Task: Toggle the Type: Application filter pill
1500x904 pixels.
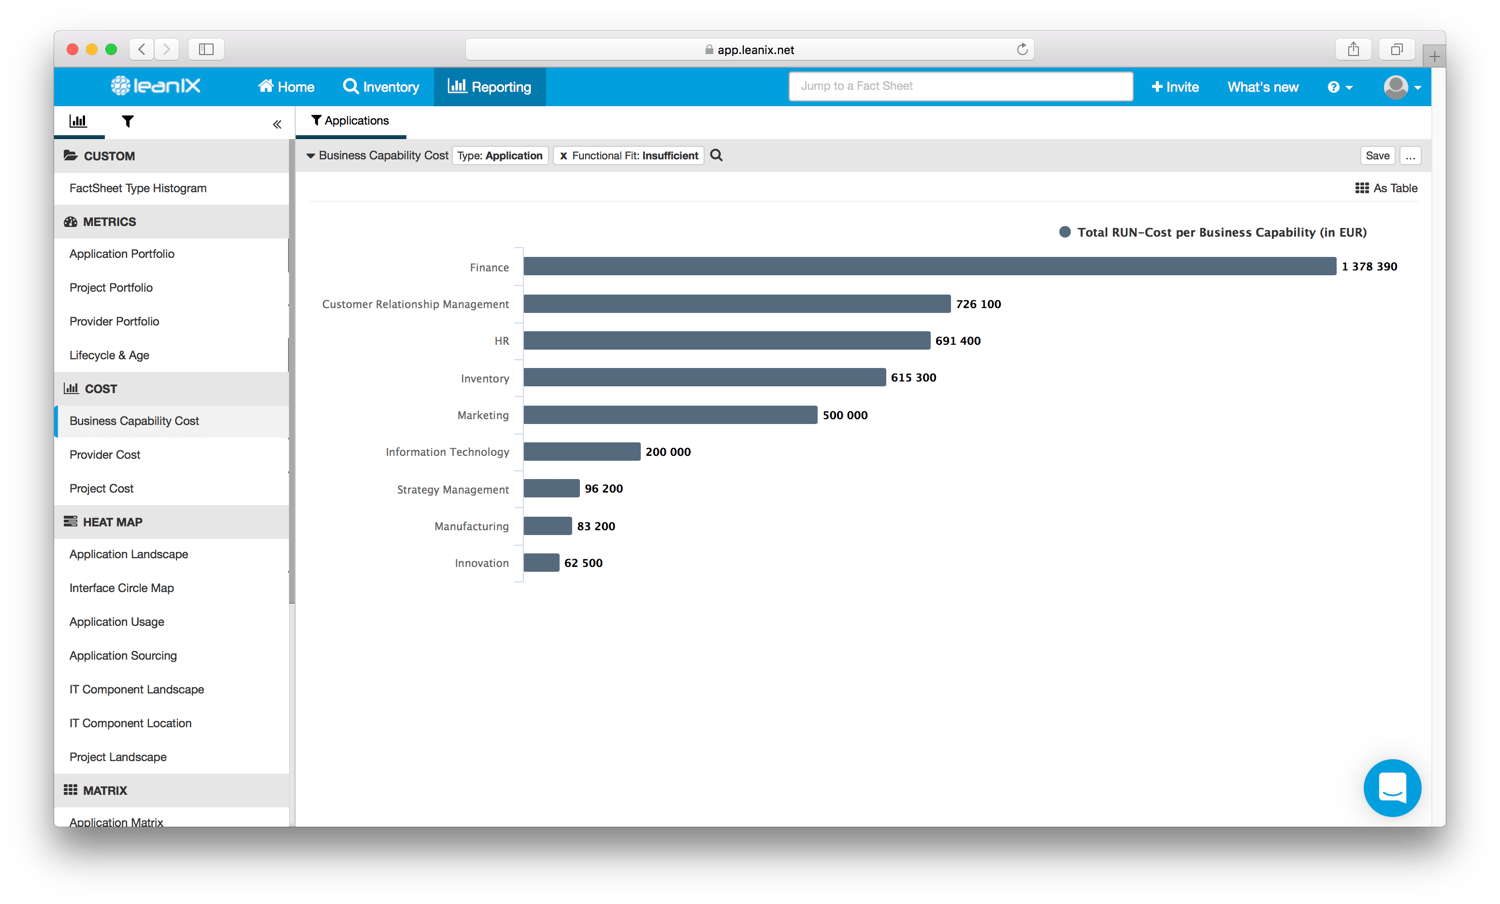Action: pos(500,155)
